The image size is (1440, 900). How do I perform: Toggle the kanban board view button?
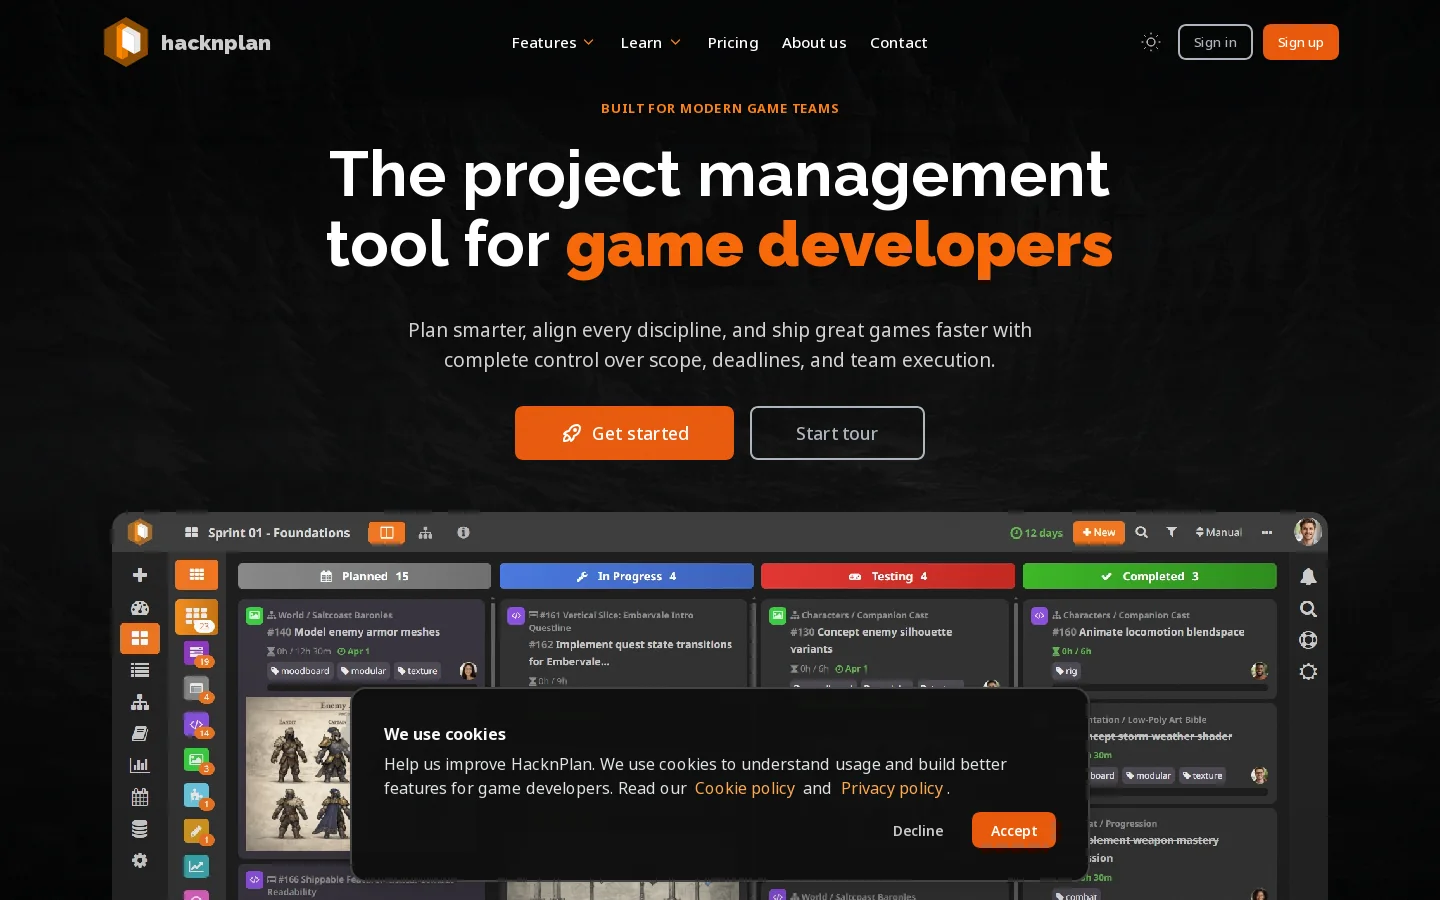pos(387,532)
